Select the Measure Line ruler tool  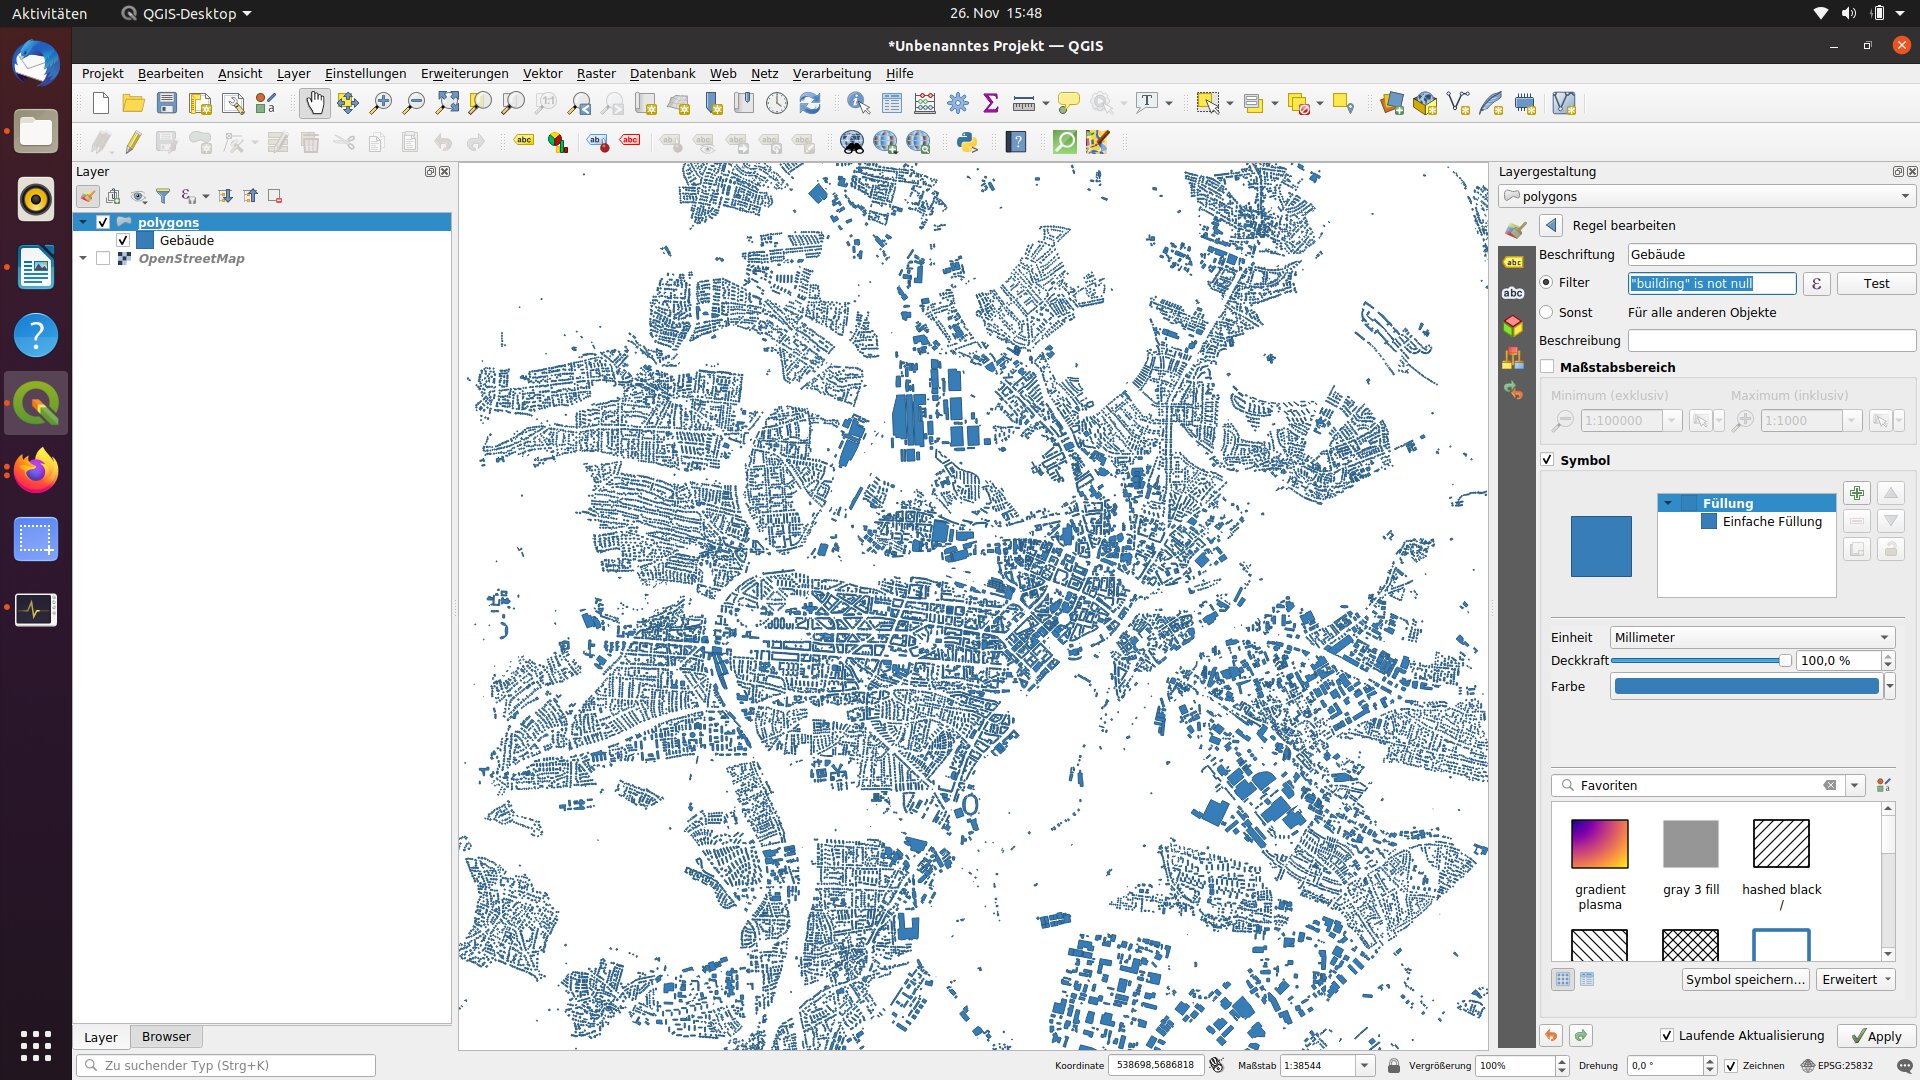coord(1023,103)
